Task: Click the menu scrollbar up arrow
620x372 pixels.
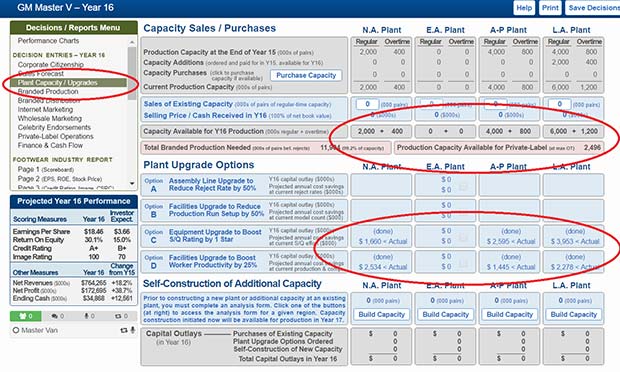Action: pyautogui.click(x=132, y=42)
